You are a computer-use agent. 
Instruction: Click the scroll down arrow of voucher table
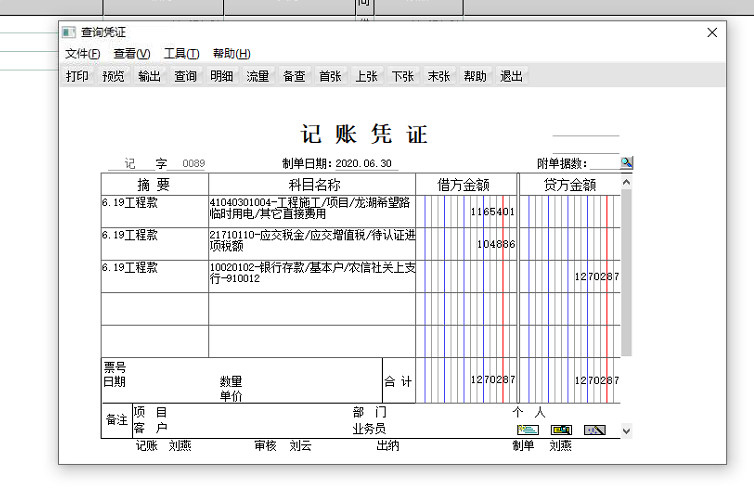tap(626, 431)
